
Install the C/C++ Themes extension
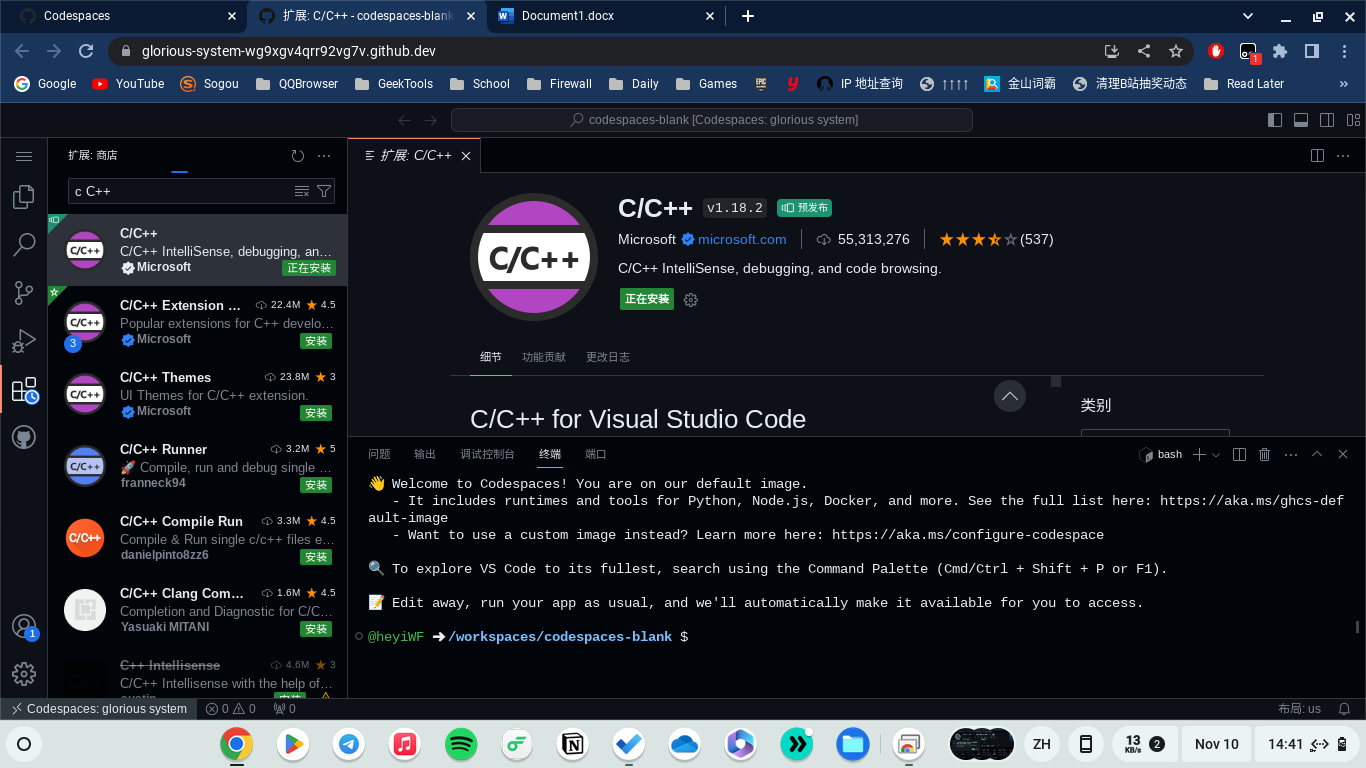pyautogui.click(x=316, y=413)
